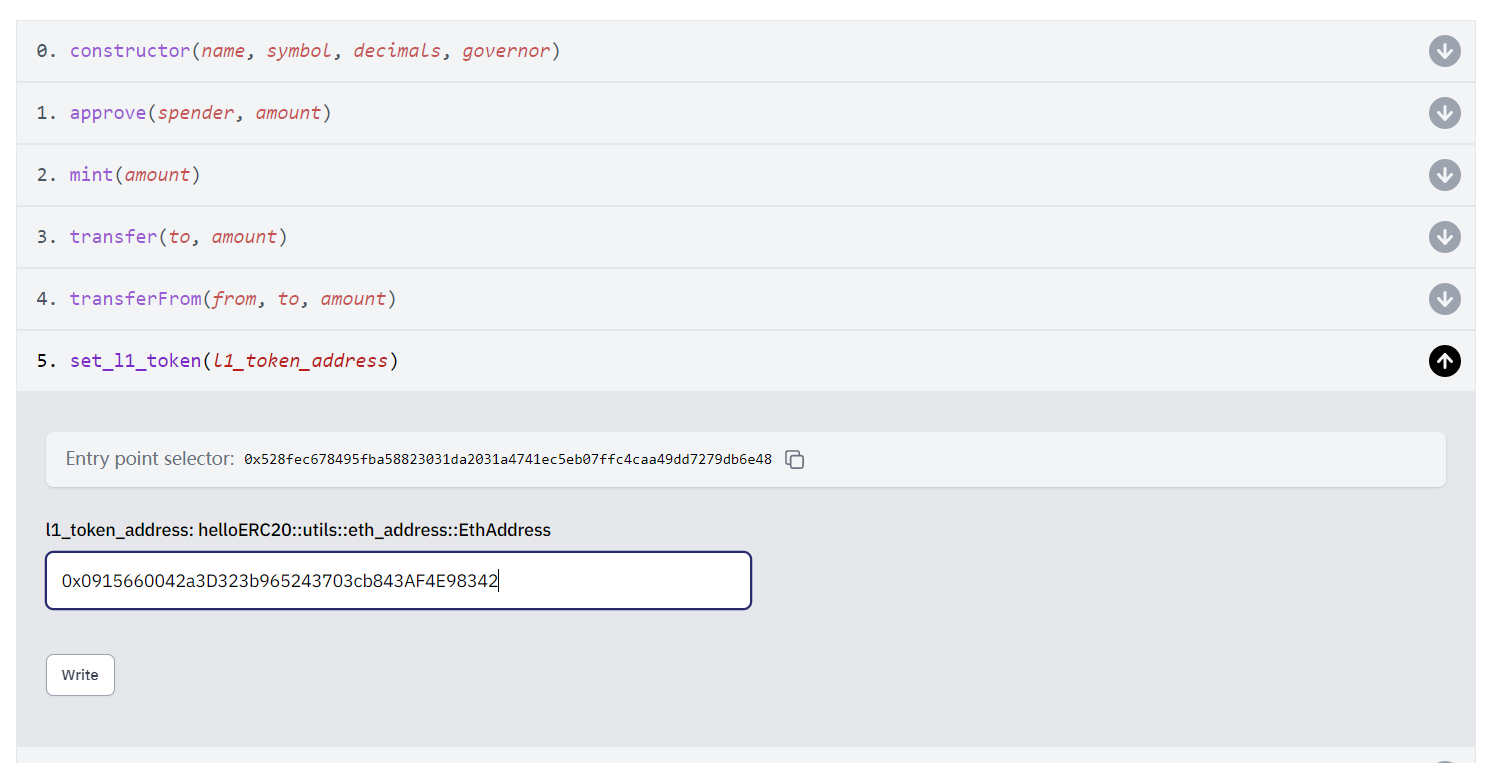Select the mint(amount) row header
The width and height of the screenshot is (1487, 763).
[130, 174]
